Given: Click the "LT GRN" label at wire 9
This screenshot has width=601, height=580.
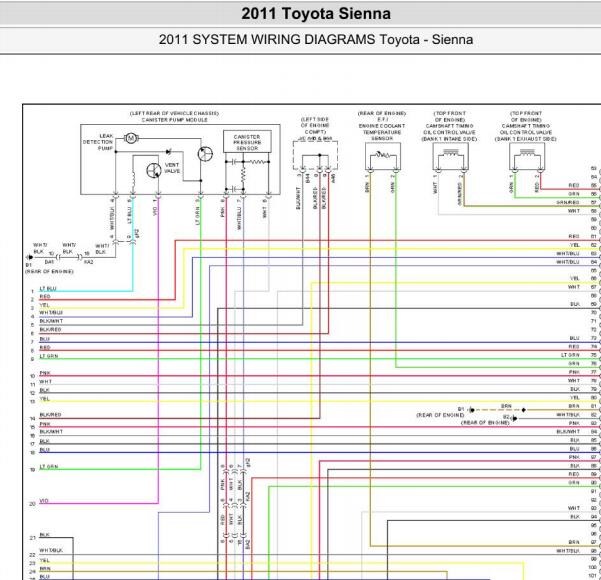Looking at the screenshot, I should coord(49,356).
